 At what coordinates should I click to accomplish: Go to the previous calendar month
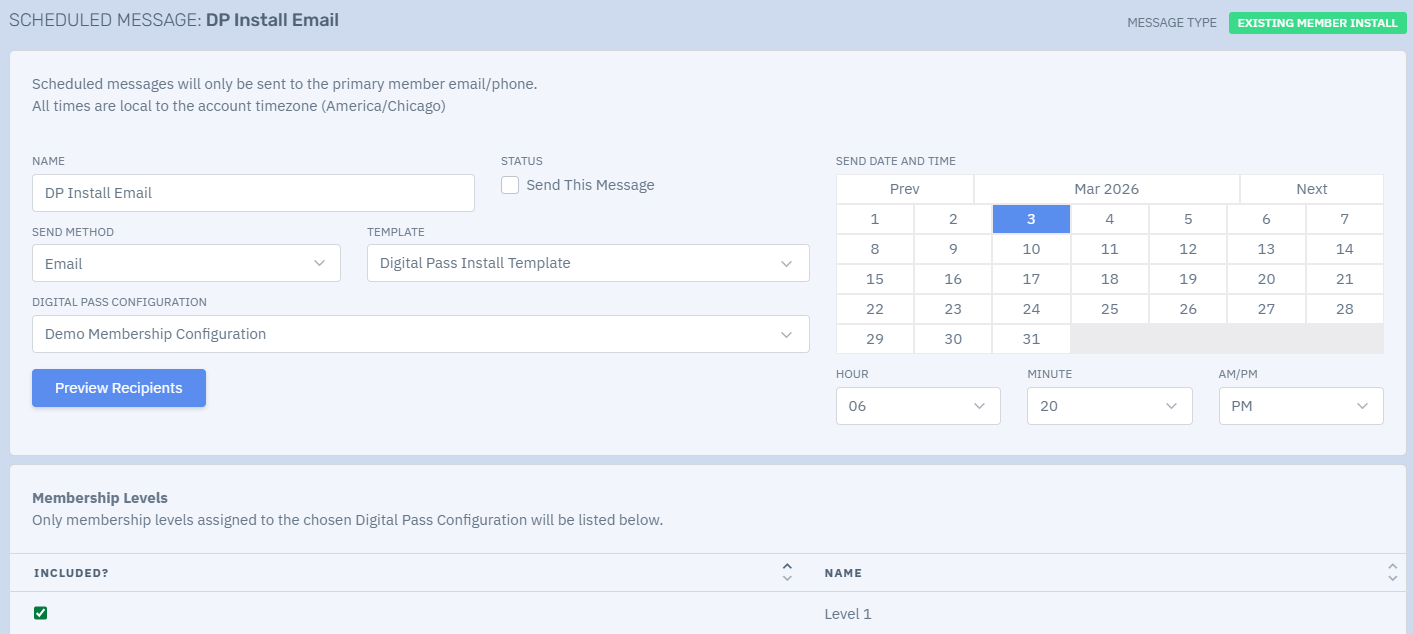tap(905, 189)
